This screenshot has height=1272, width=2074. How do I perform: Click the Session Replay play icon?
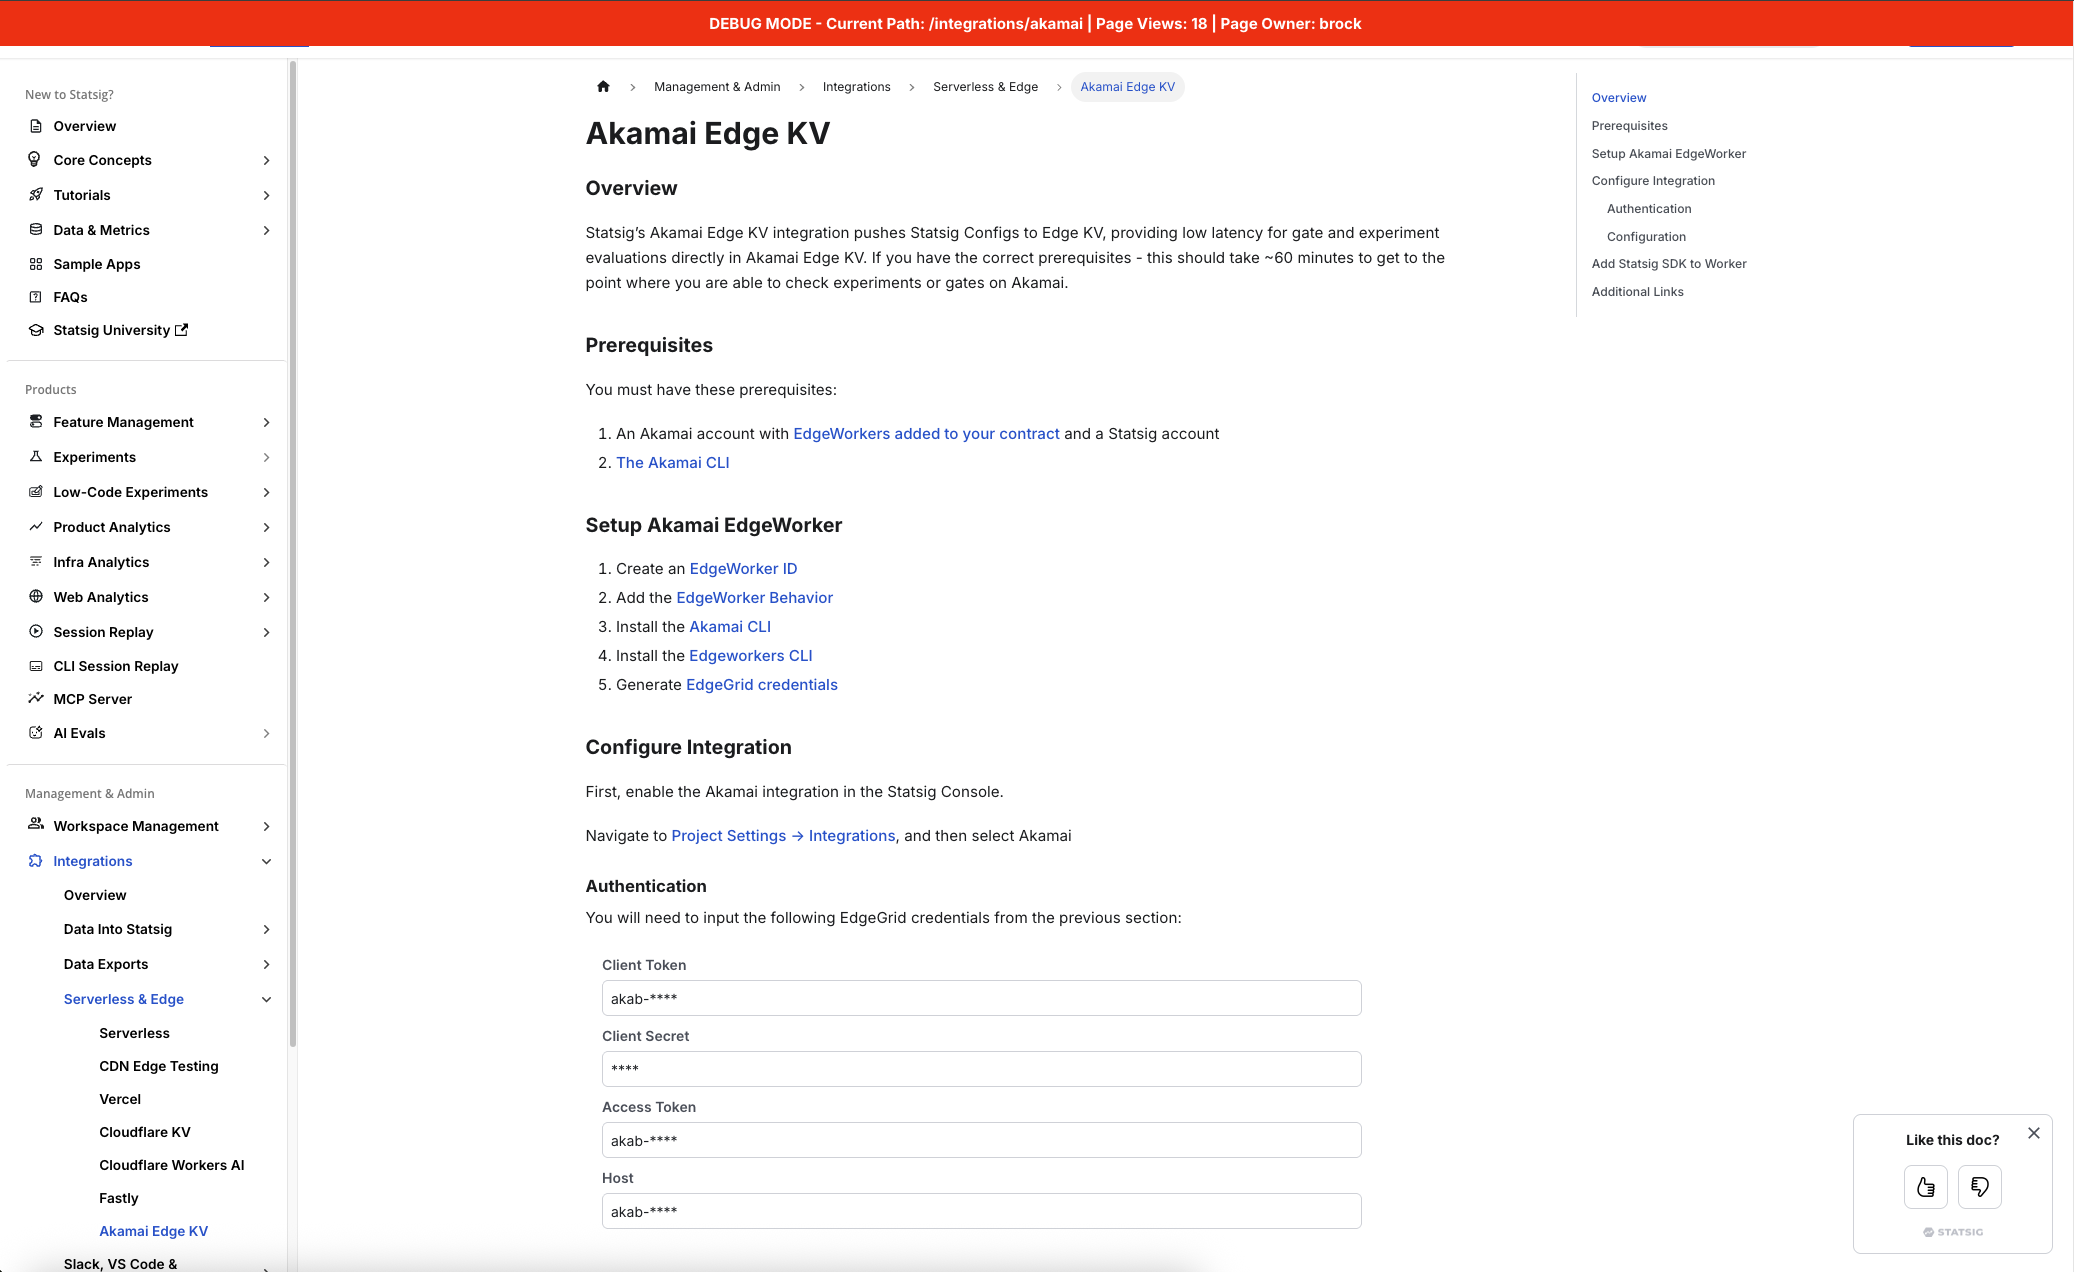35,632
